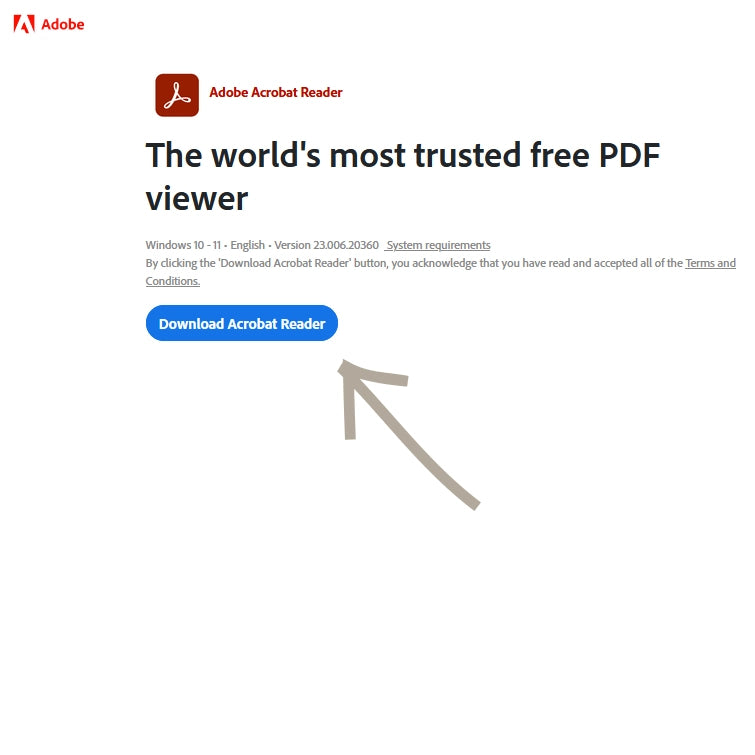Viewport: 755px width, 755px height.
Task: Click the Acrobat Reader app icon
Action: 177,95
